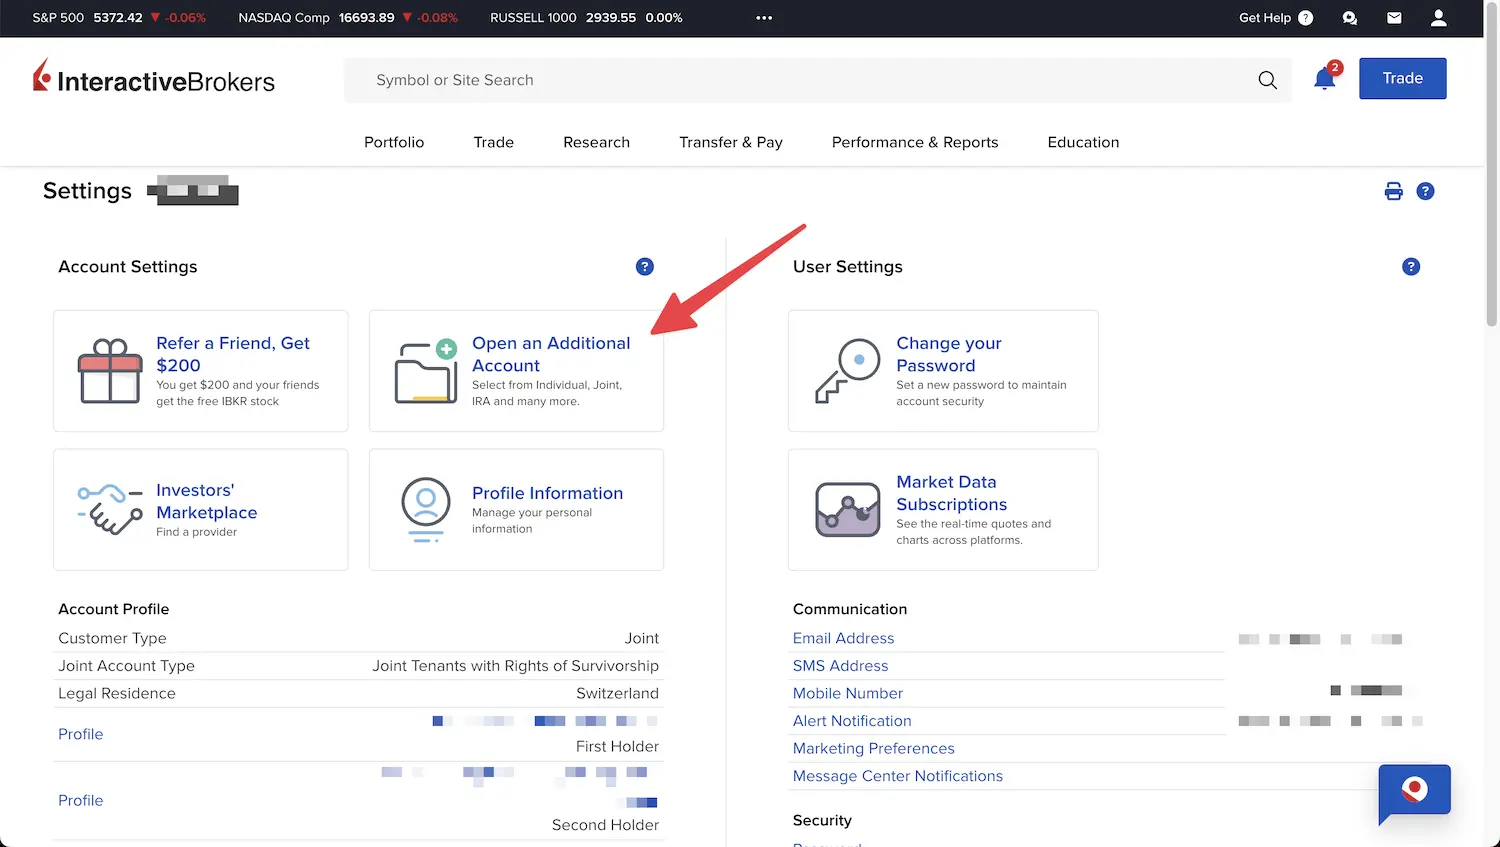Viewport: 1500px width, 847px height.
Task: Open Marketing Preferences
Action: point(873,748)
